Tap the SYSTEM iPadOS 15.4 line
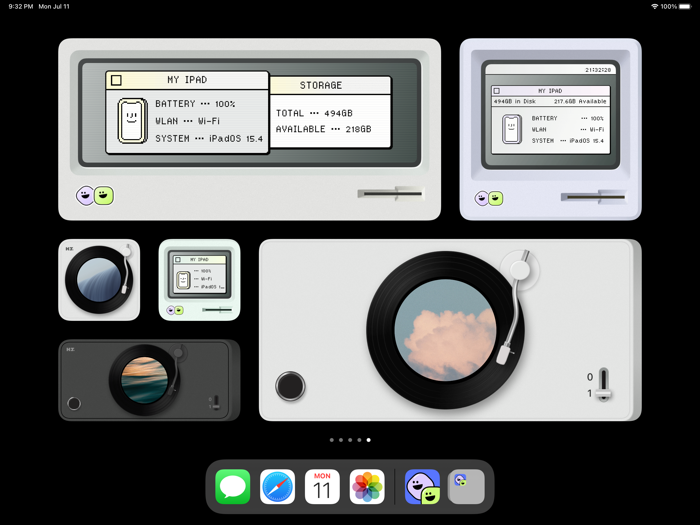The image size is (700, 525). tap(208, 138)
